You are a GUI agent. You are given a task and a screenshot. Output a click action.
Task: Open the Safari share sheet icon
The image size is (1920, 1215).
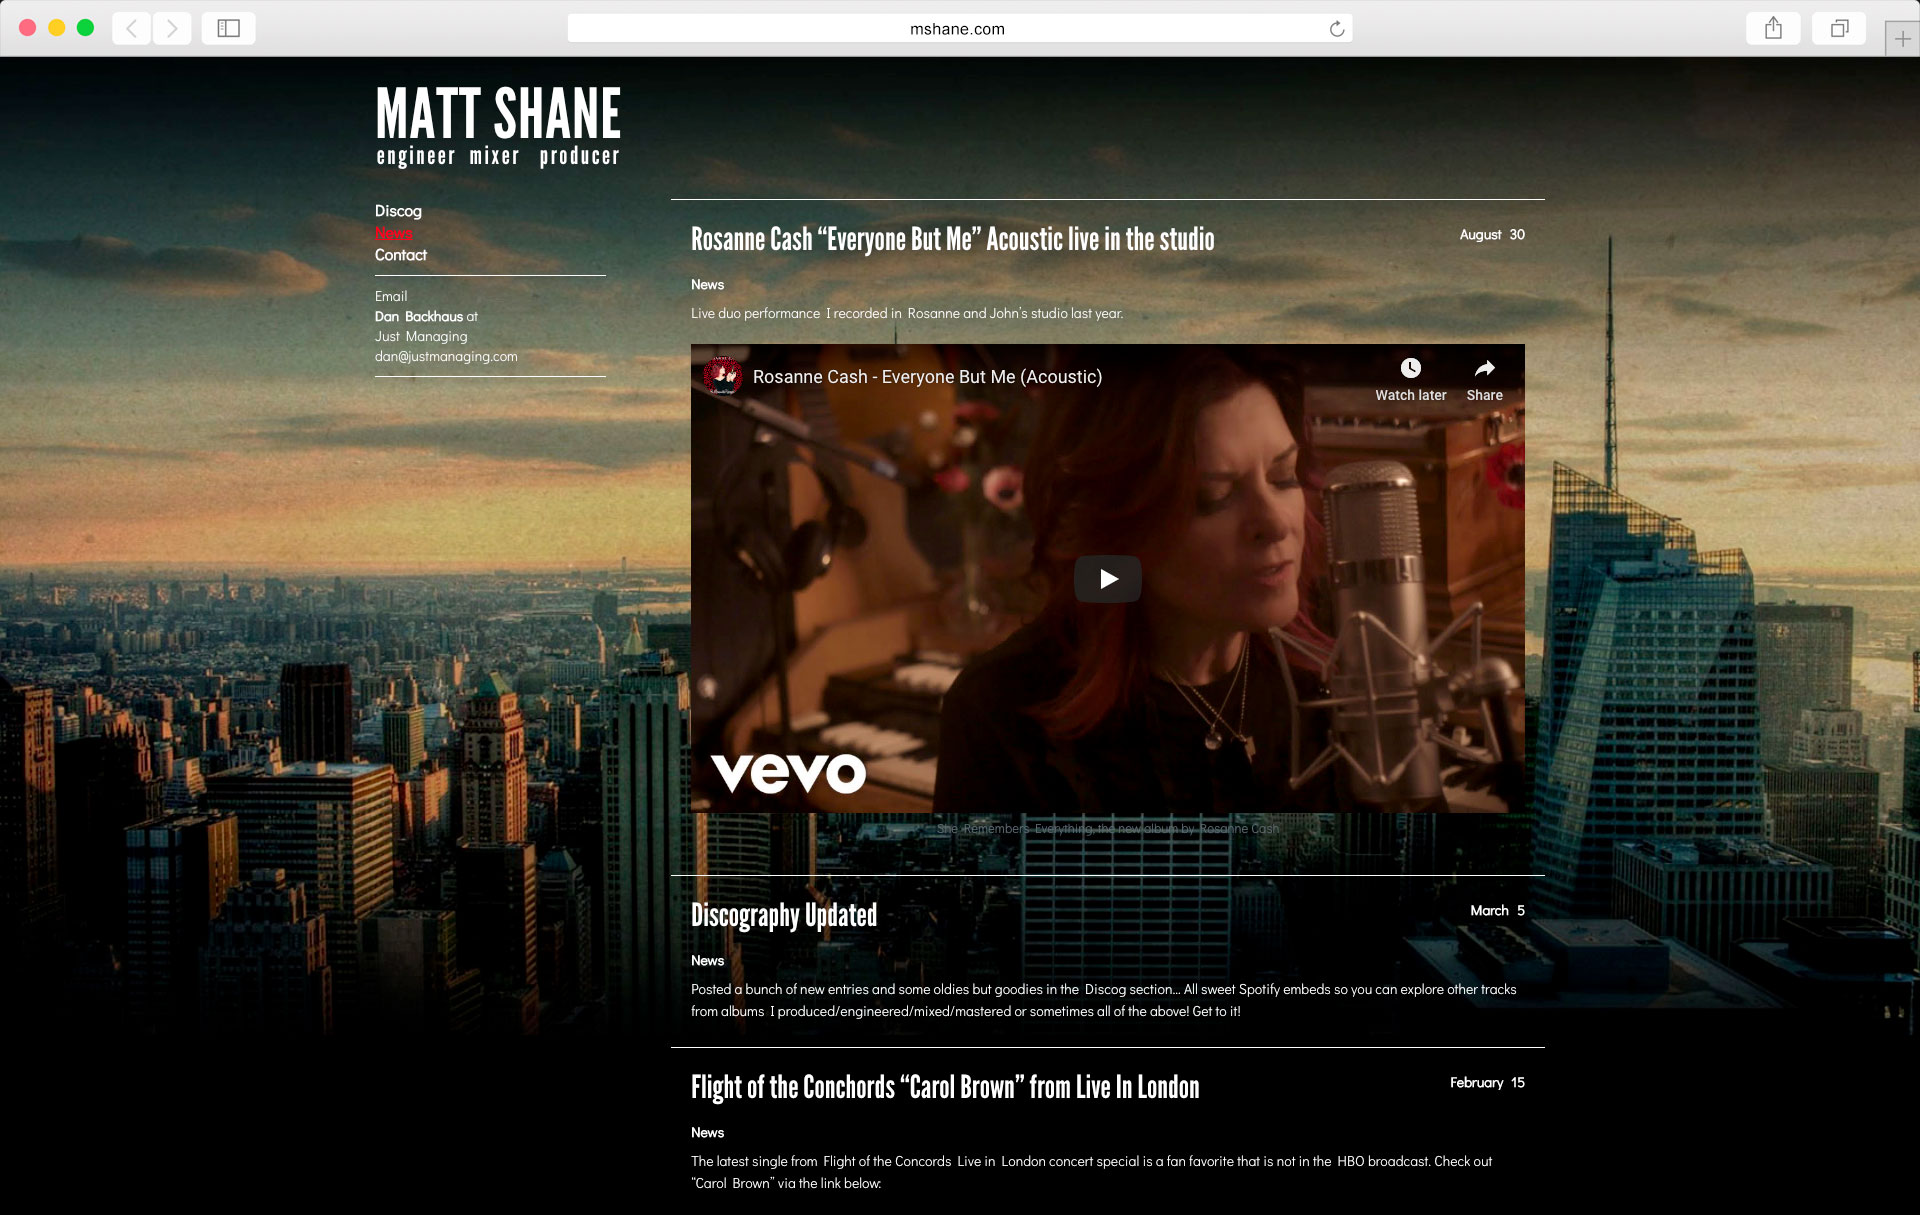1773,28
